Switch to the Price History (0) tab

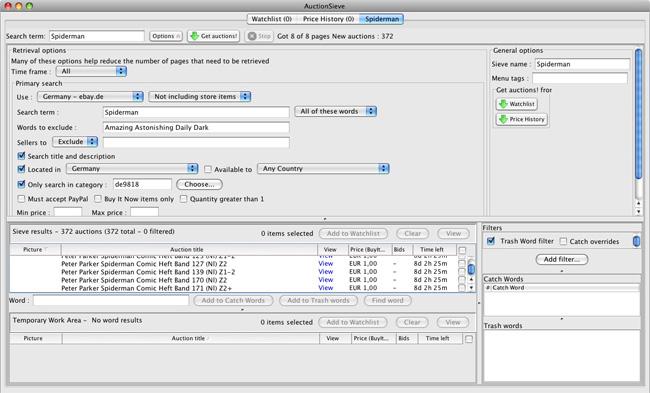click(328, 19)
